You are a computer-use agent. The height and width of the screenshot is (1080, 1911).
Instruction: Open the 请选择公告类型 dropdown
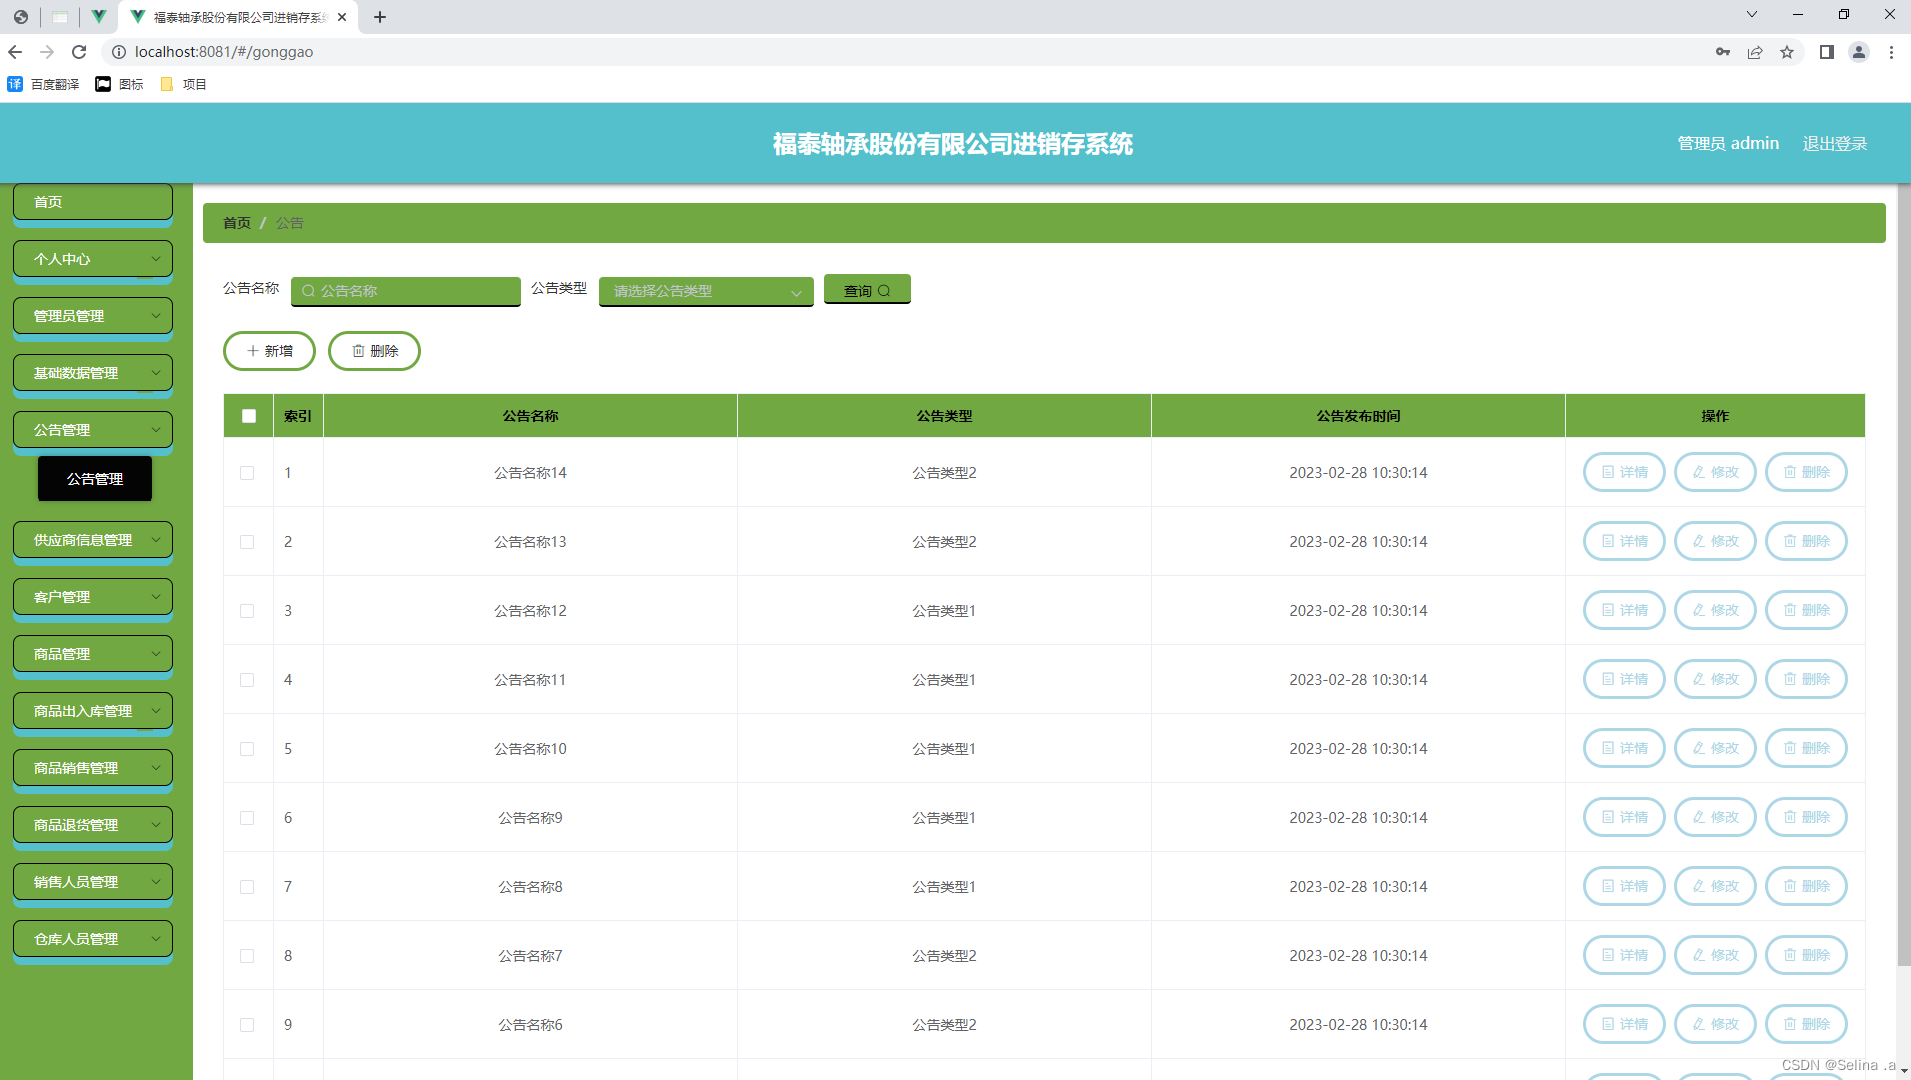pos(706,291)
